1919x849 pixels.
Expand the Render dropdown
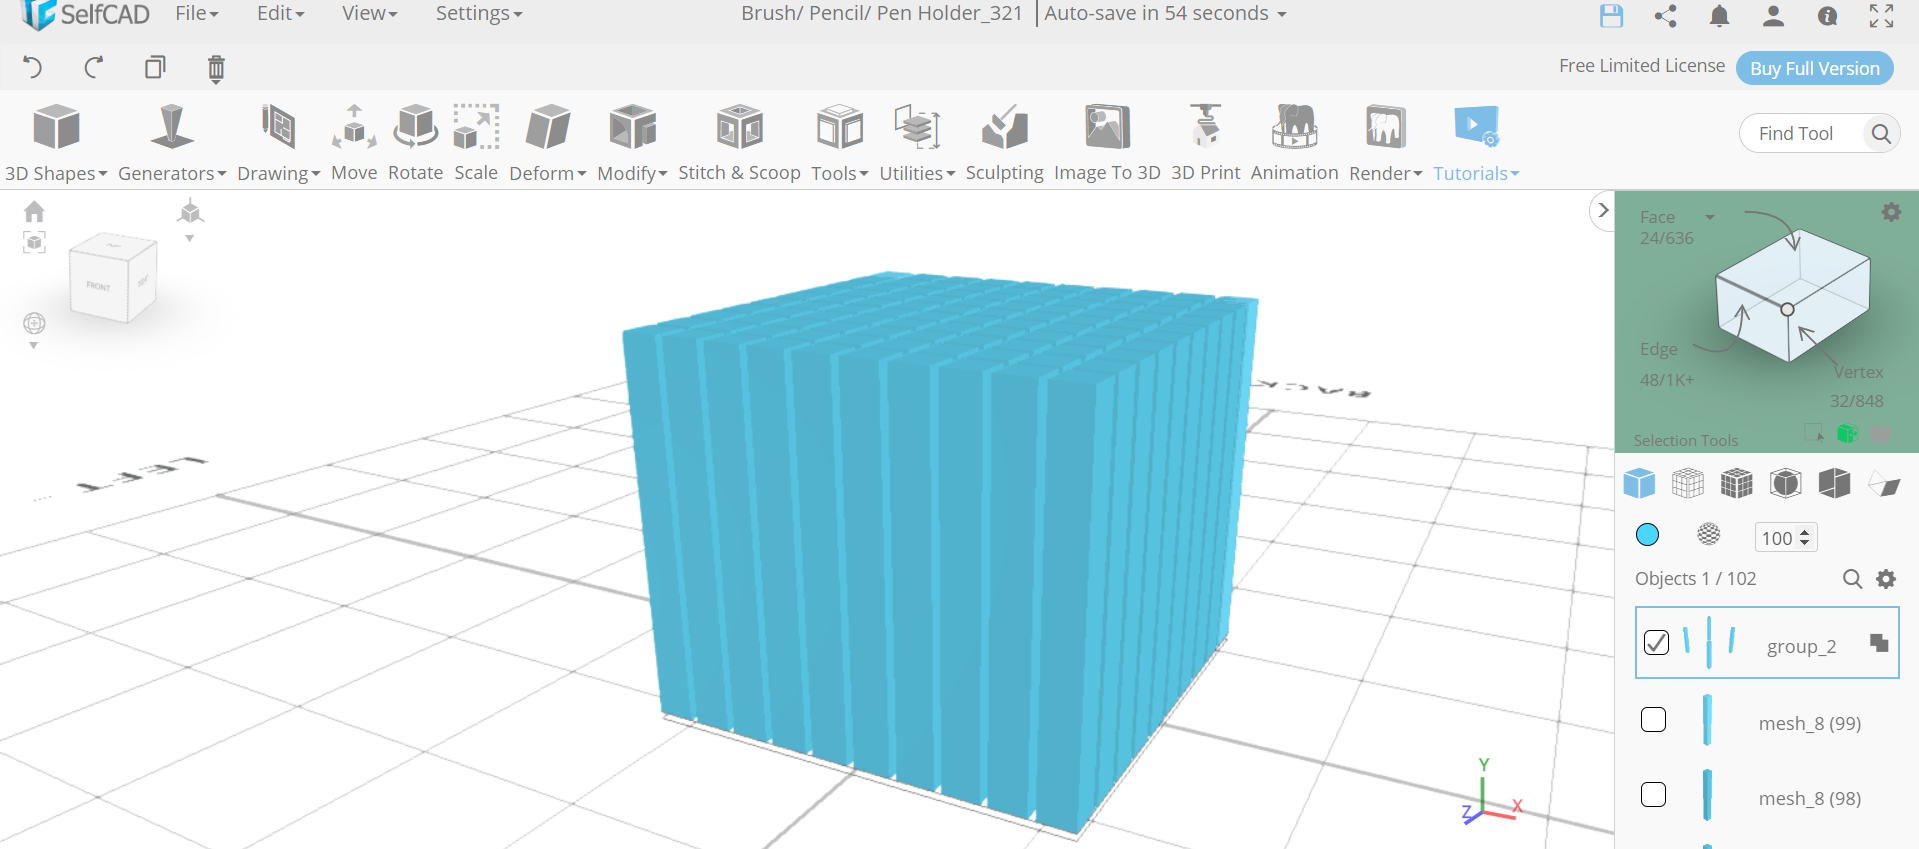(x=1386, y=143)
